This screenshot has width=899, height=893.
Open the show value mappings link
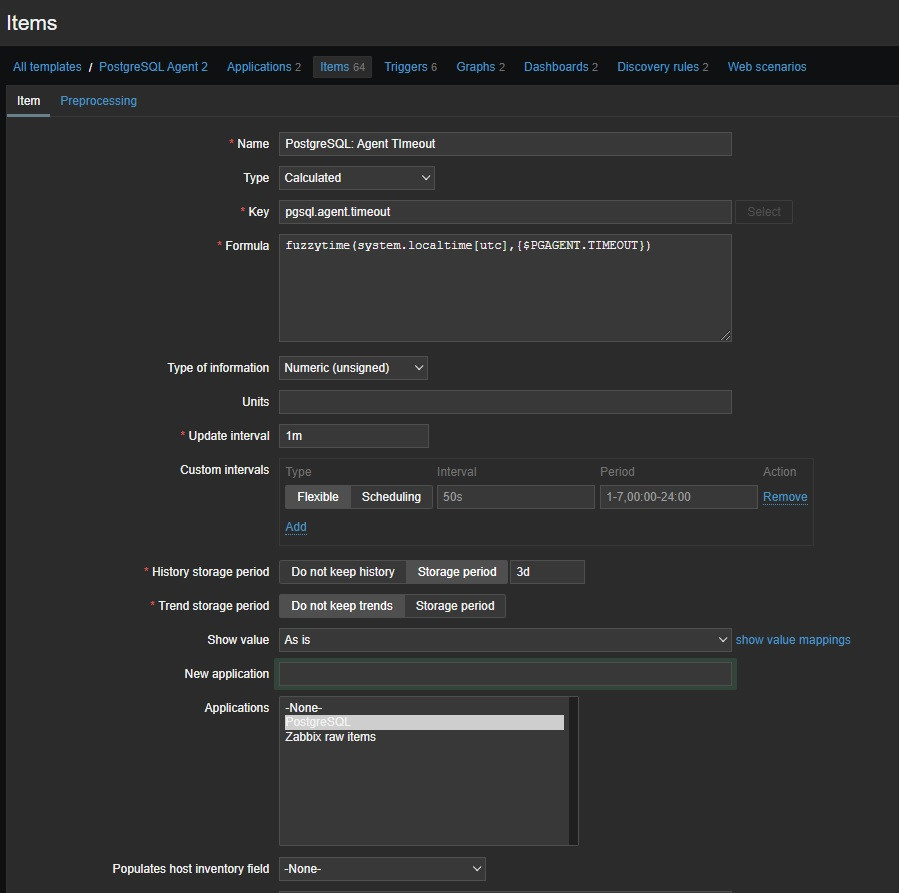point(793,640)
